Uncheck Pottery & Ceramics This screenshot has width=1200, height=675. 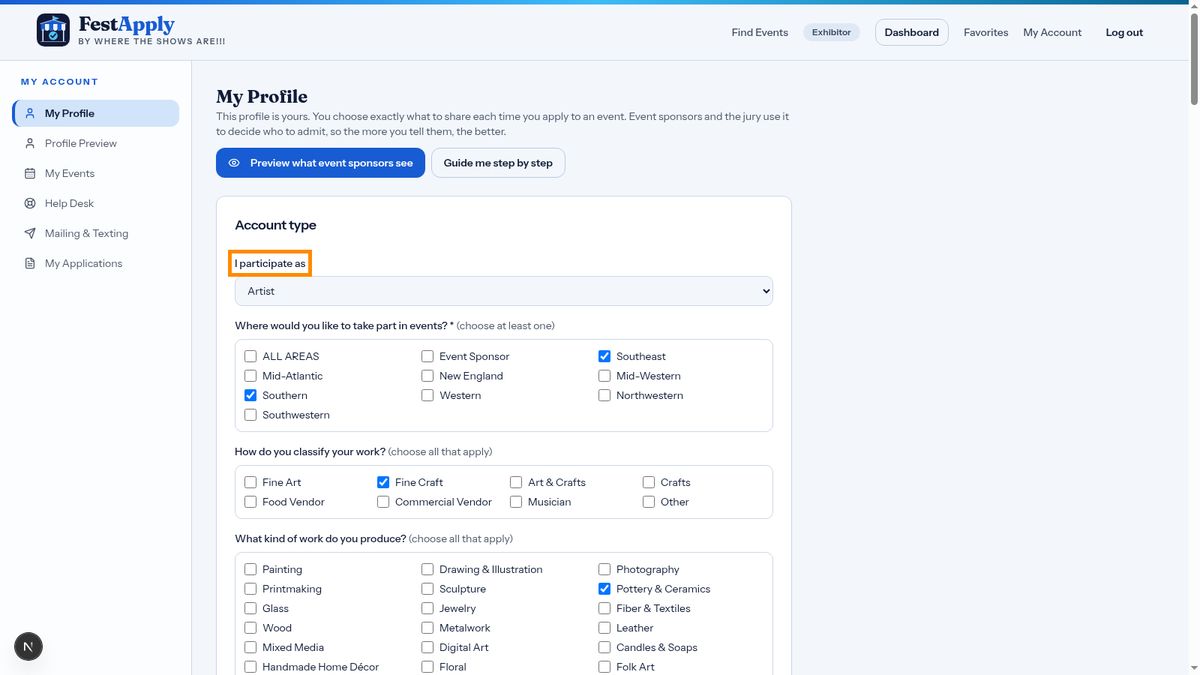(605, 589)
